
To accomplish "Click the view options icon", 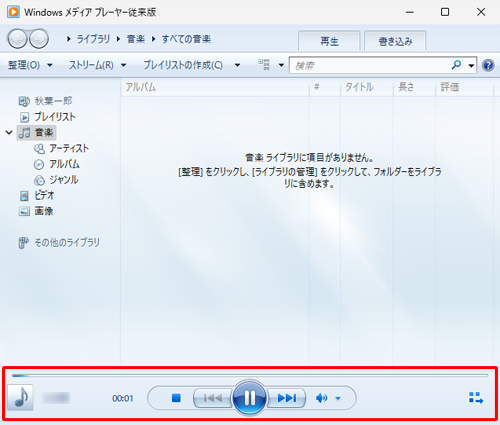I will 264,64.
